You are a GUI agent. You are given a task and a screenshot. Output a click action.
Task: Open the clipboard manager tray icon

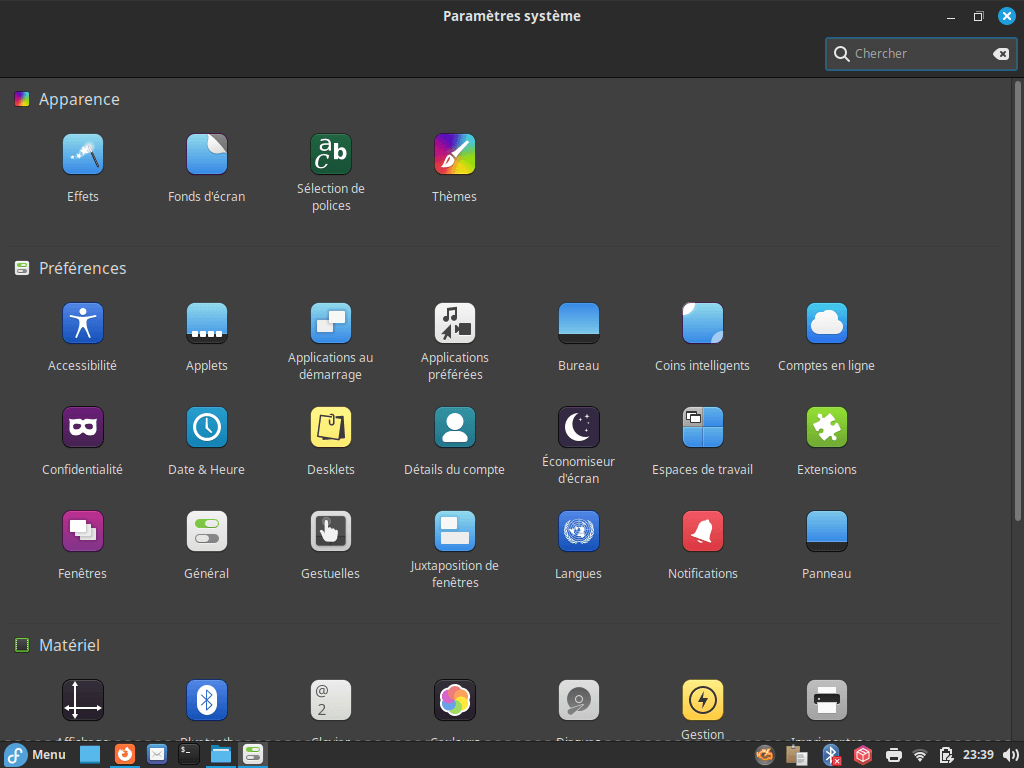tap(797, 755)
